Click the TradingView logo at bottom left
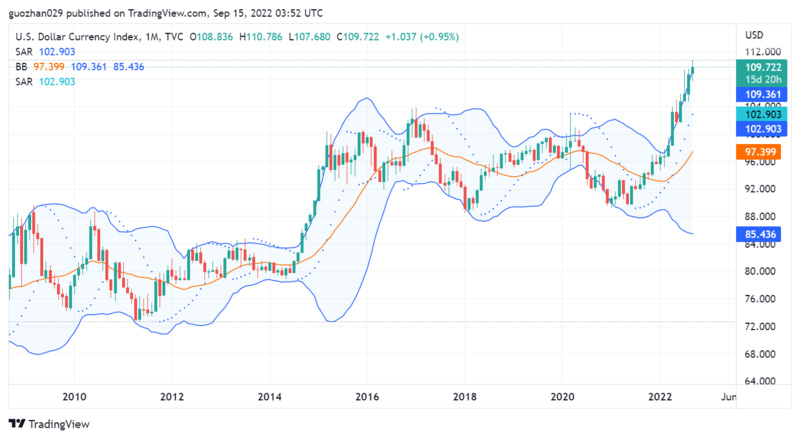This screenshot has width=800, height=439. tap(47, 423)
